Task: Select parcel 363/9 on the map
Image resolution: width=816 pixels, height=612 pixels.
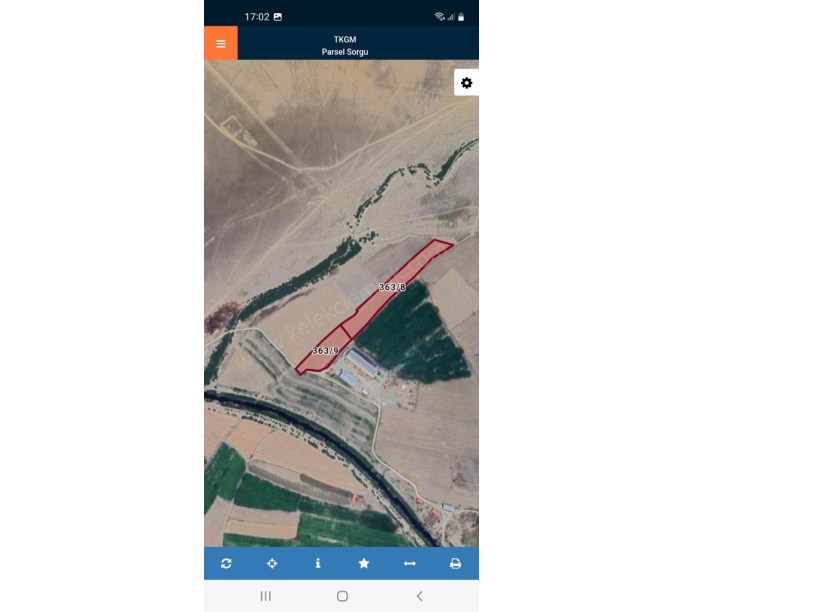Action: click(x=324, y=351)
